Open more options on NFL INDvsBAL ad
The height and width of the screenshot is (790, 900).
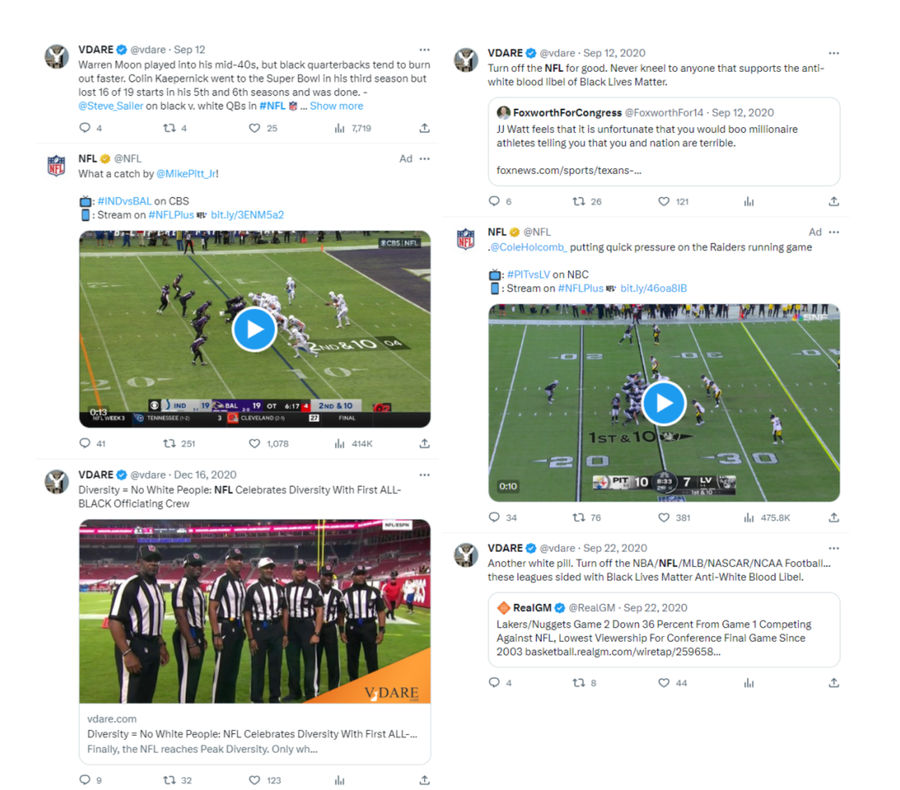424,158
